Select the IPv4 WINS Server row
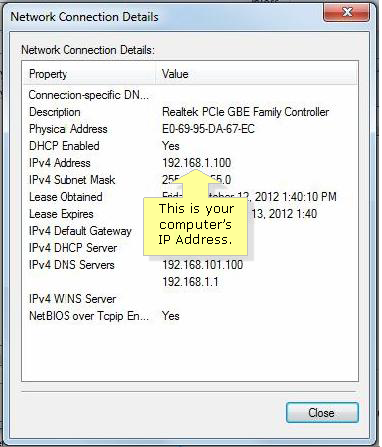Viewport: 382px width, 447px height. coord(190,299)
